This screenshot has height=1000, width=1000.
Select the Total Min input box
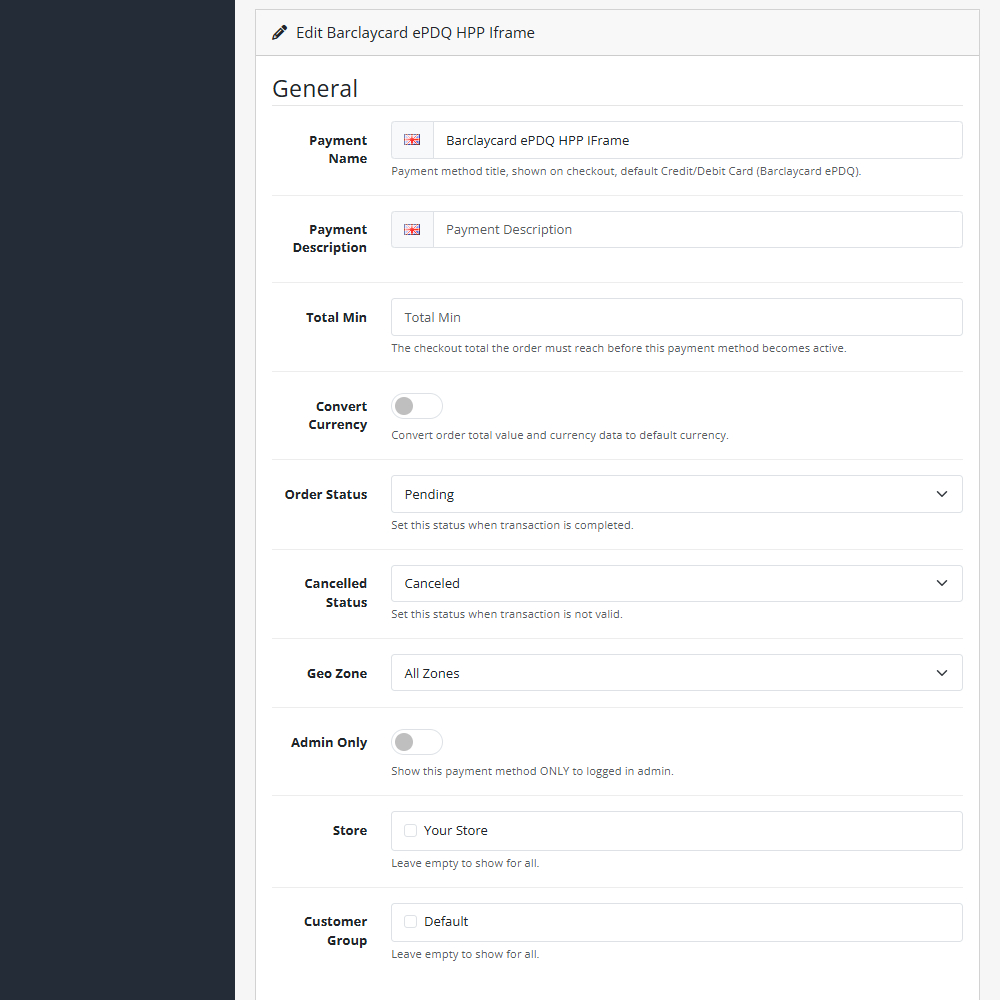(x=677, y=317)
